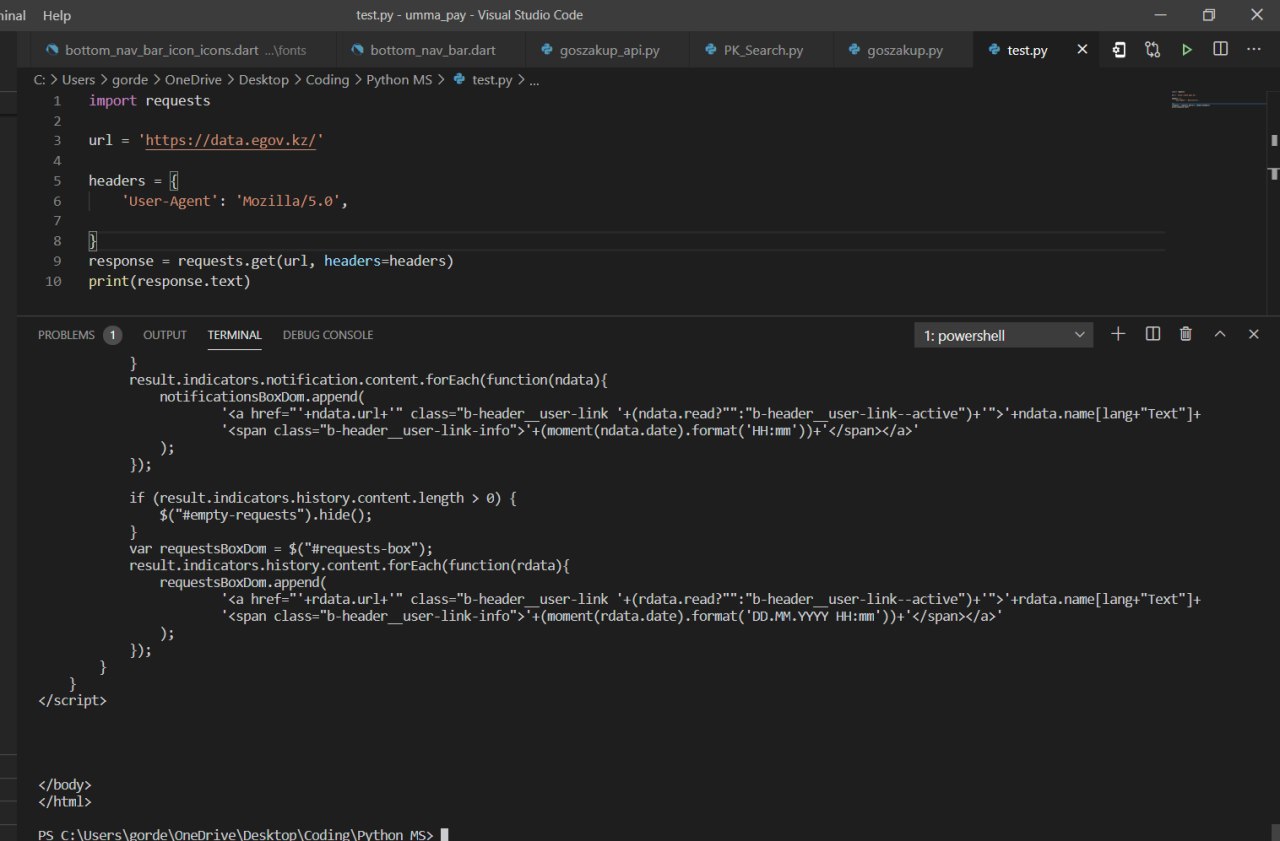The height and width of the screenshot is (841, 1280).
Task: Add a new terminal with the plus icon
Action: tap(1118, 334)
